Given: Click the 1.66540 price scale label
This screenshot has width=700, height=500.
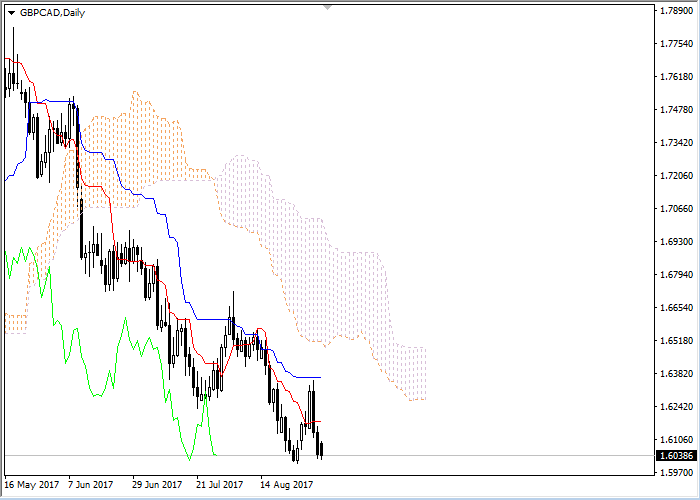Looking at the screenshot, I should [677, 308].
